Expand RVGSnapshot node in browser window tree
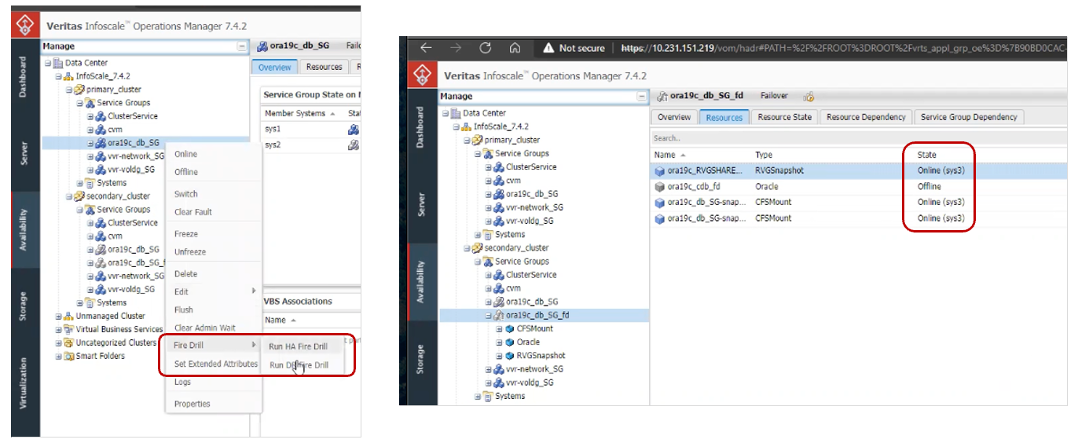The width and height of the screenshot is (1090, 444). click(x=500, y=356)
